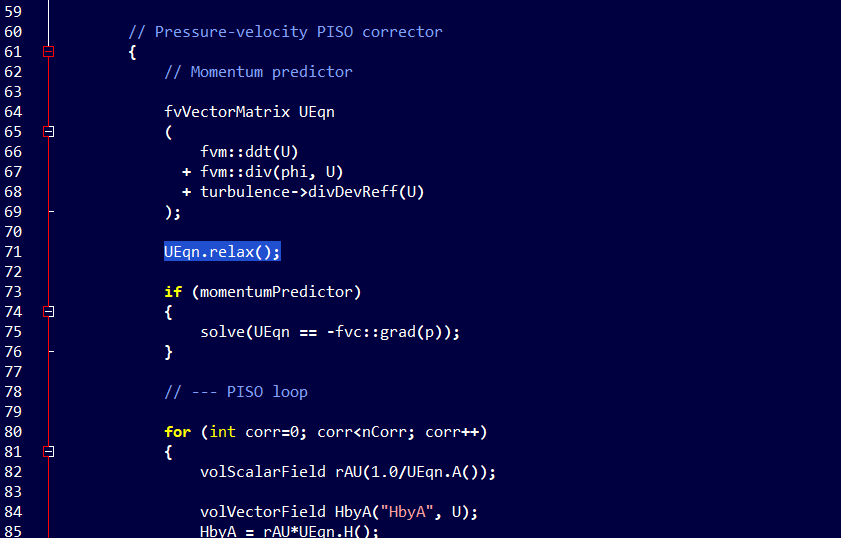Collapse the fvVectorMatrix UEqn parenthesis fold marker
The width and height of the screenshot is (841, 538).
click(48, 132)
